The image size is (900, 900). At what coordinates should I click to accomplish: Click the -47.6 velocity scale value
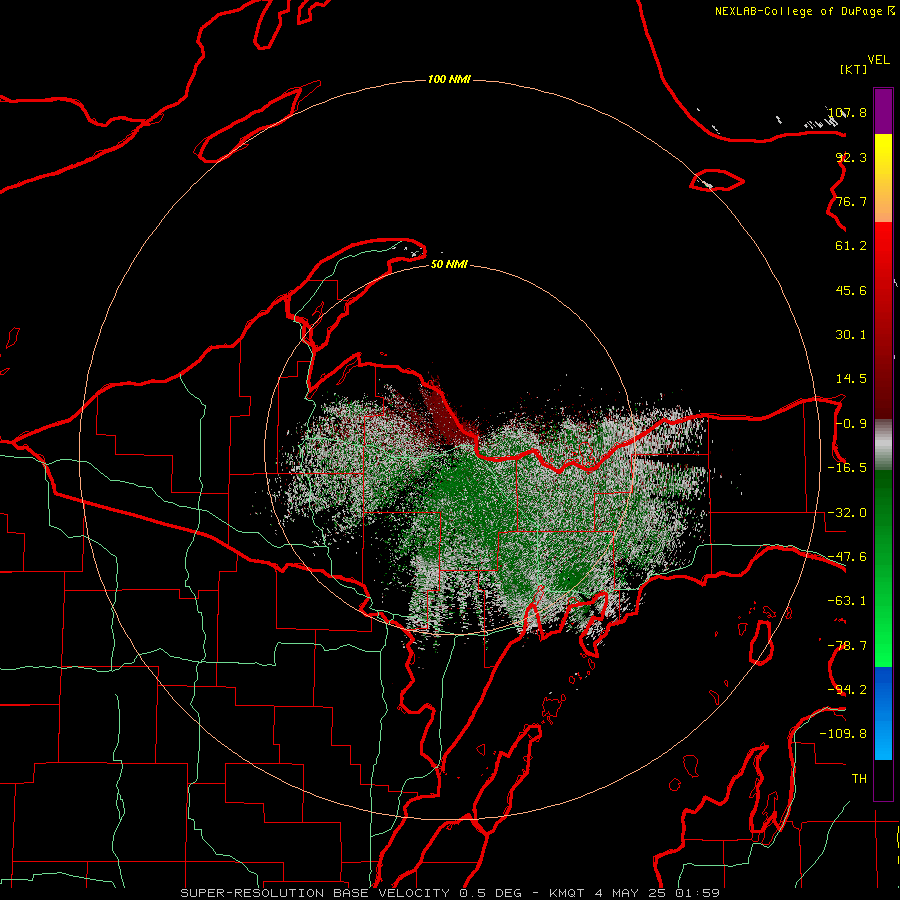[847, 557]
